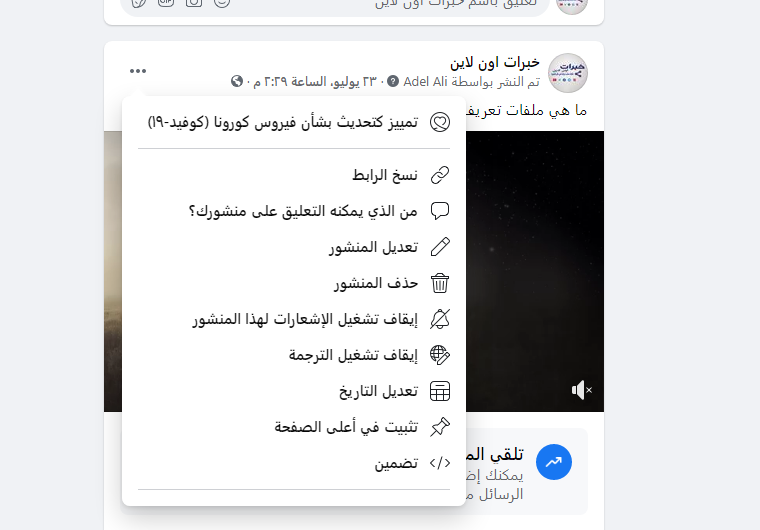This screenshot has width=760, height=530.
Task: Click the embed code brackets icon
Action: click(440, 464)
